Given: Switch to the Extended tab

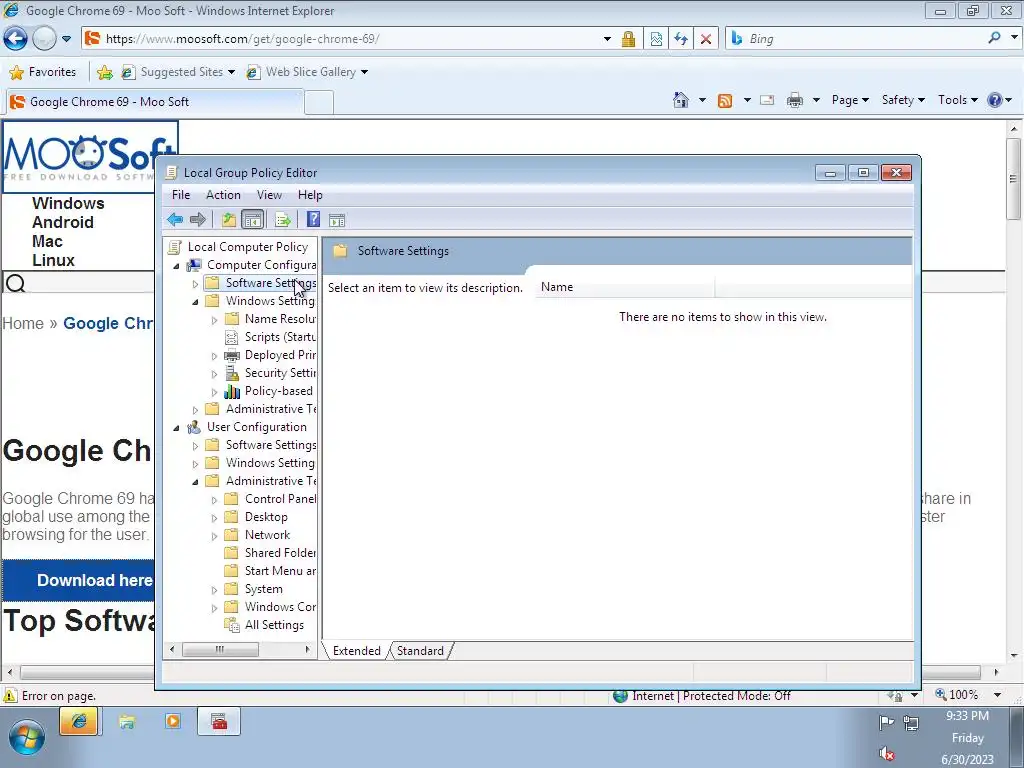Looking at the screenshot, I should click(357, 650).
